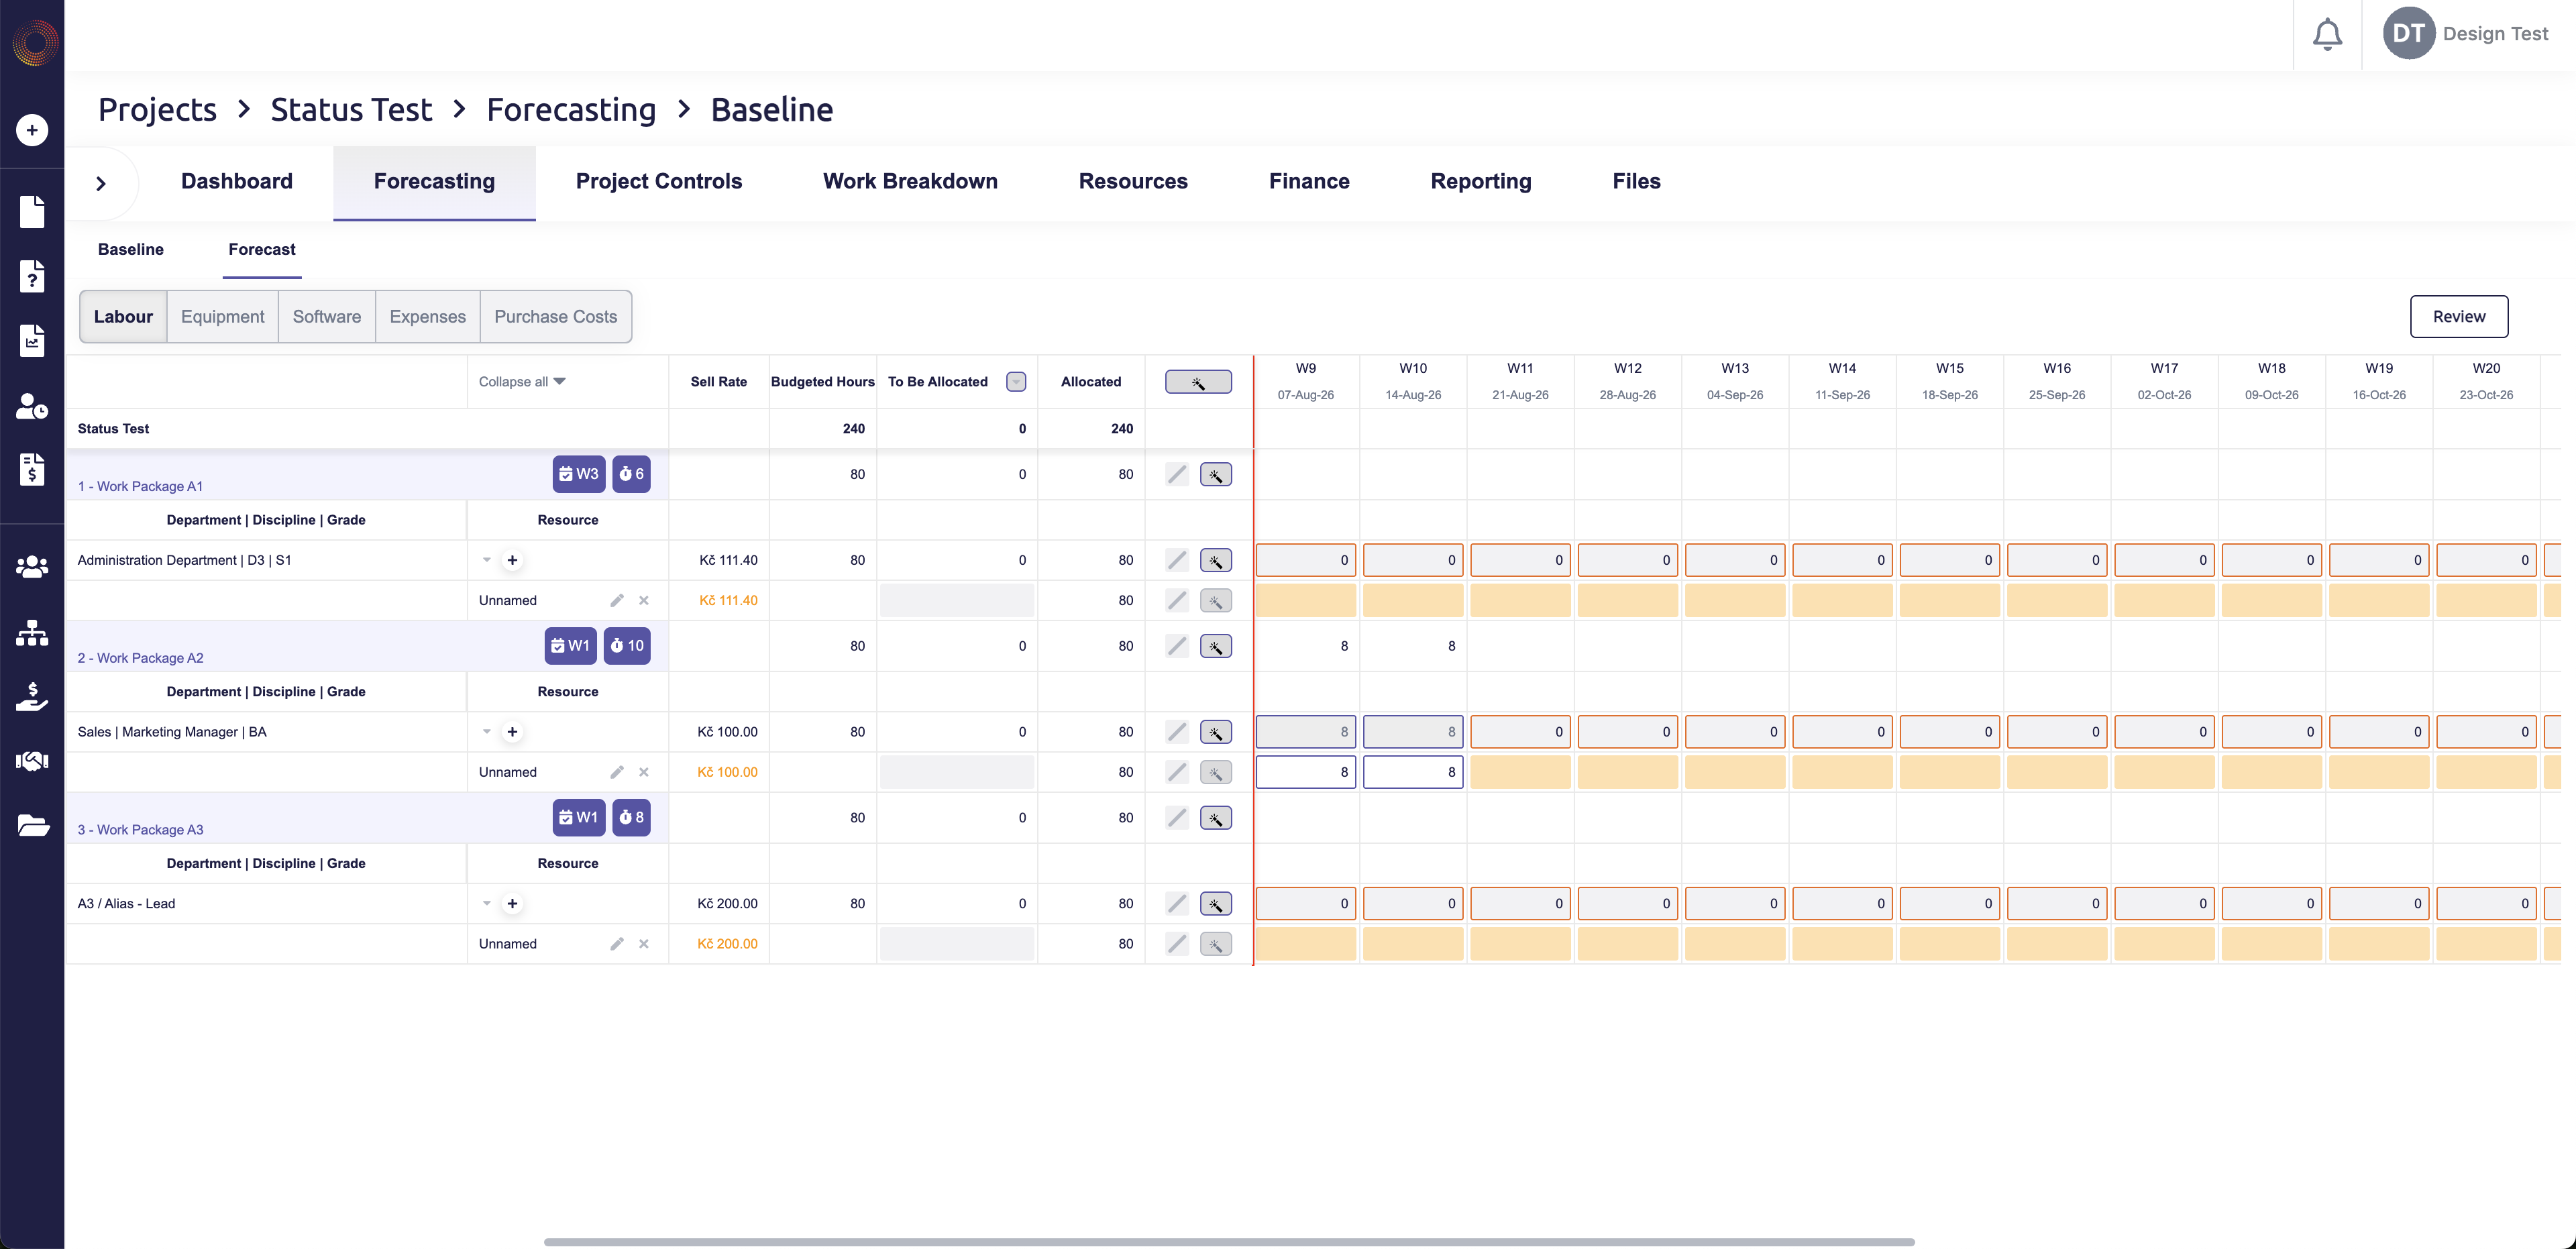Open the question-mark document sidebar icon
The height and width of the screenshot is (1249, 2576).
coord(32,276)
